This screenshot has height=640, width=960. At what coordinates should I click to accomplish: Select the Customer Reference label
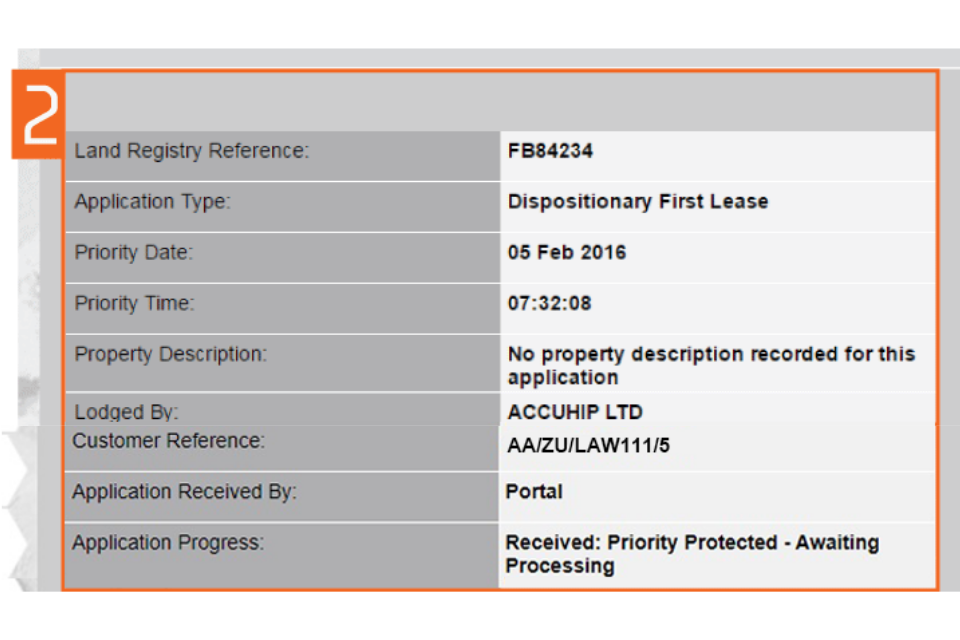tap(168, 441)
